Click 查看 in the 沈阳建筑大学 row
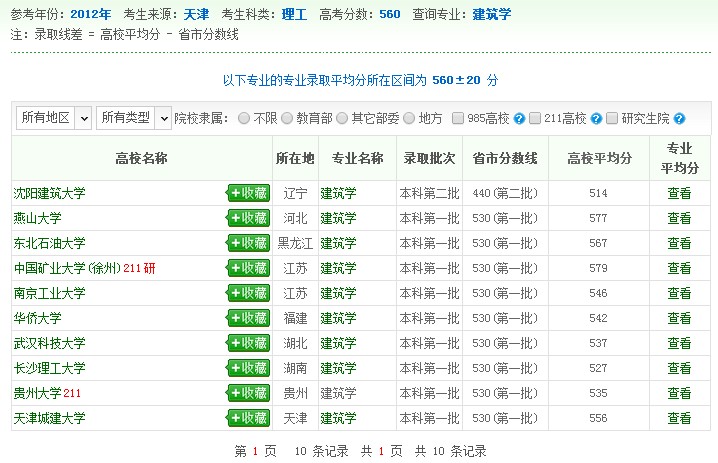Image resolution: width=718 pixels, height=463 pixels. (x=679, y=193)
